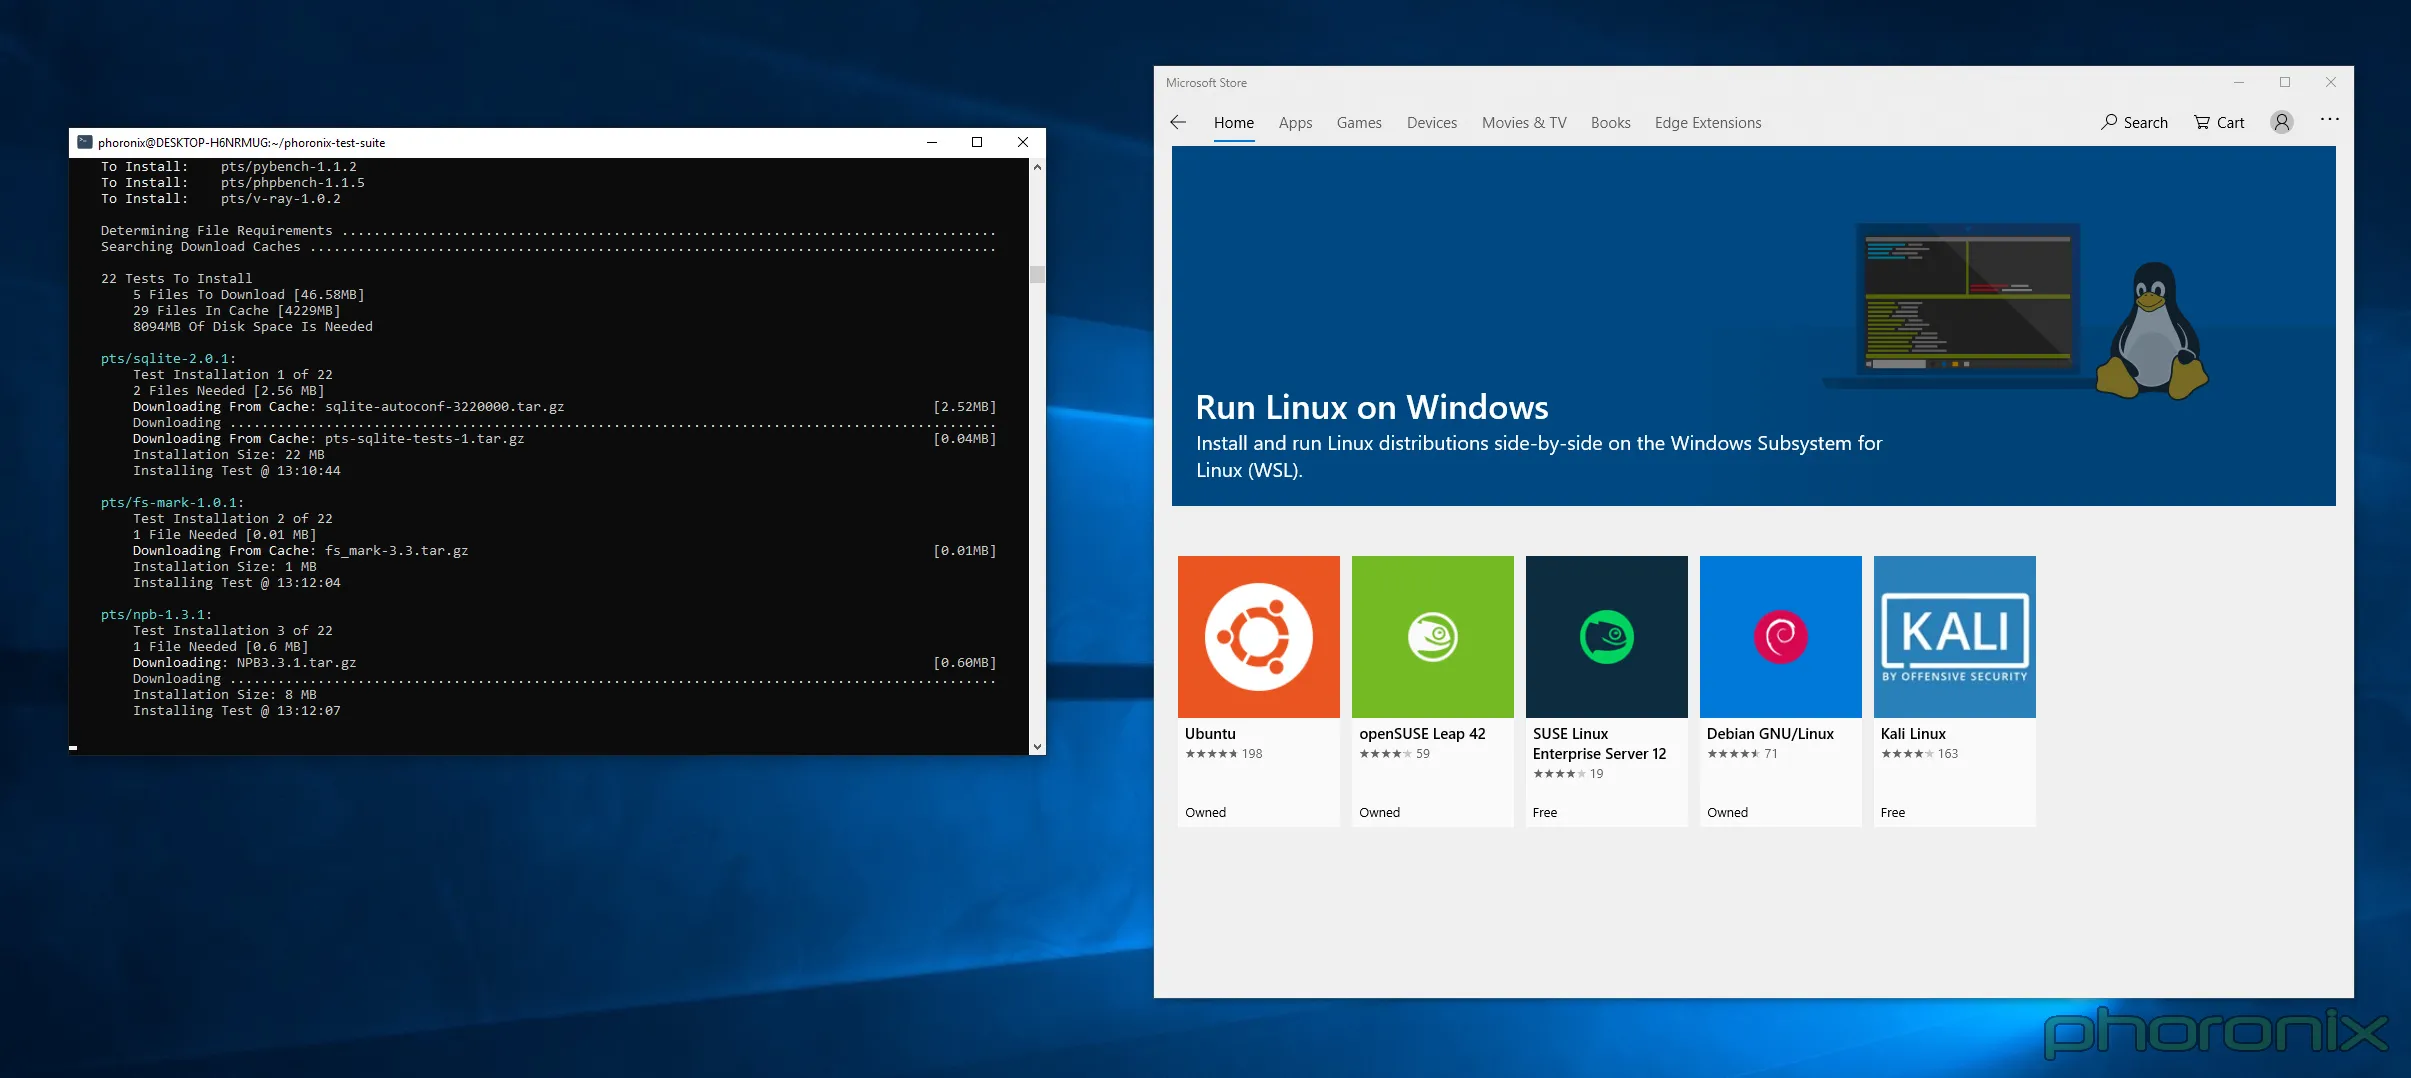The width and height of the screenshot is (2411, 1078).
Task: Open the Devices tab
Action: pyautogui.click(x=1431, y=122)
